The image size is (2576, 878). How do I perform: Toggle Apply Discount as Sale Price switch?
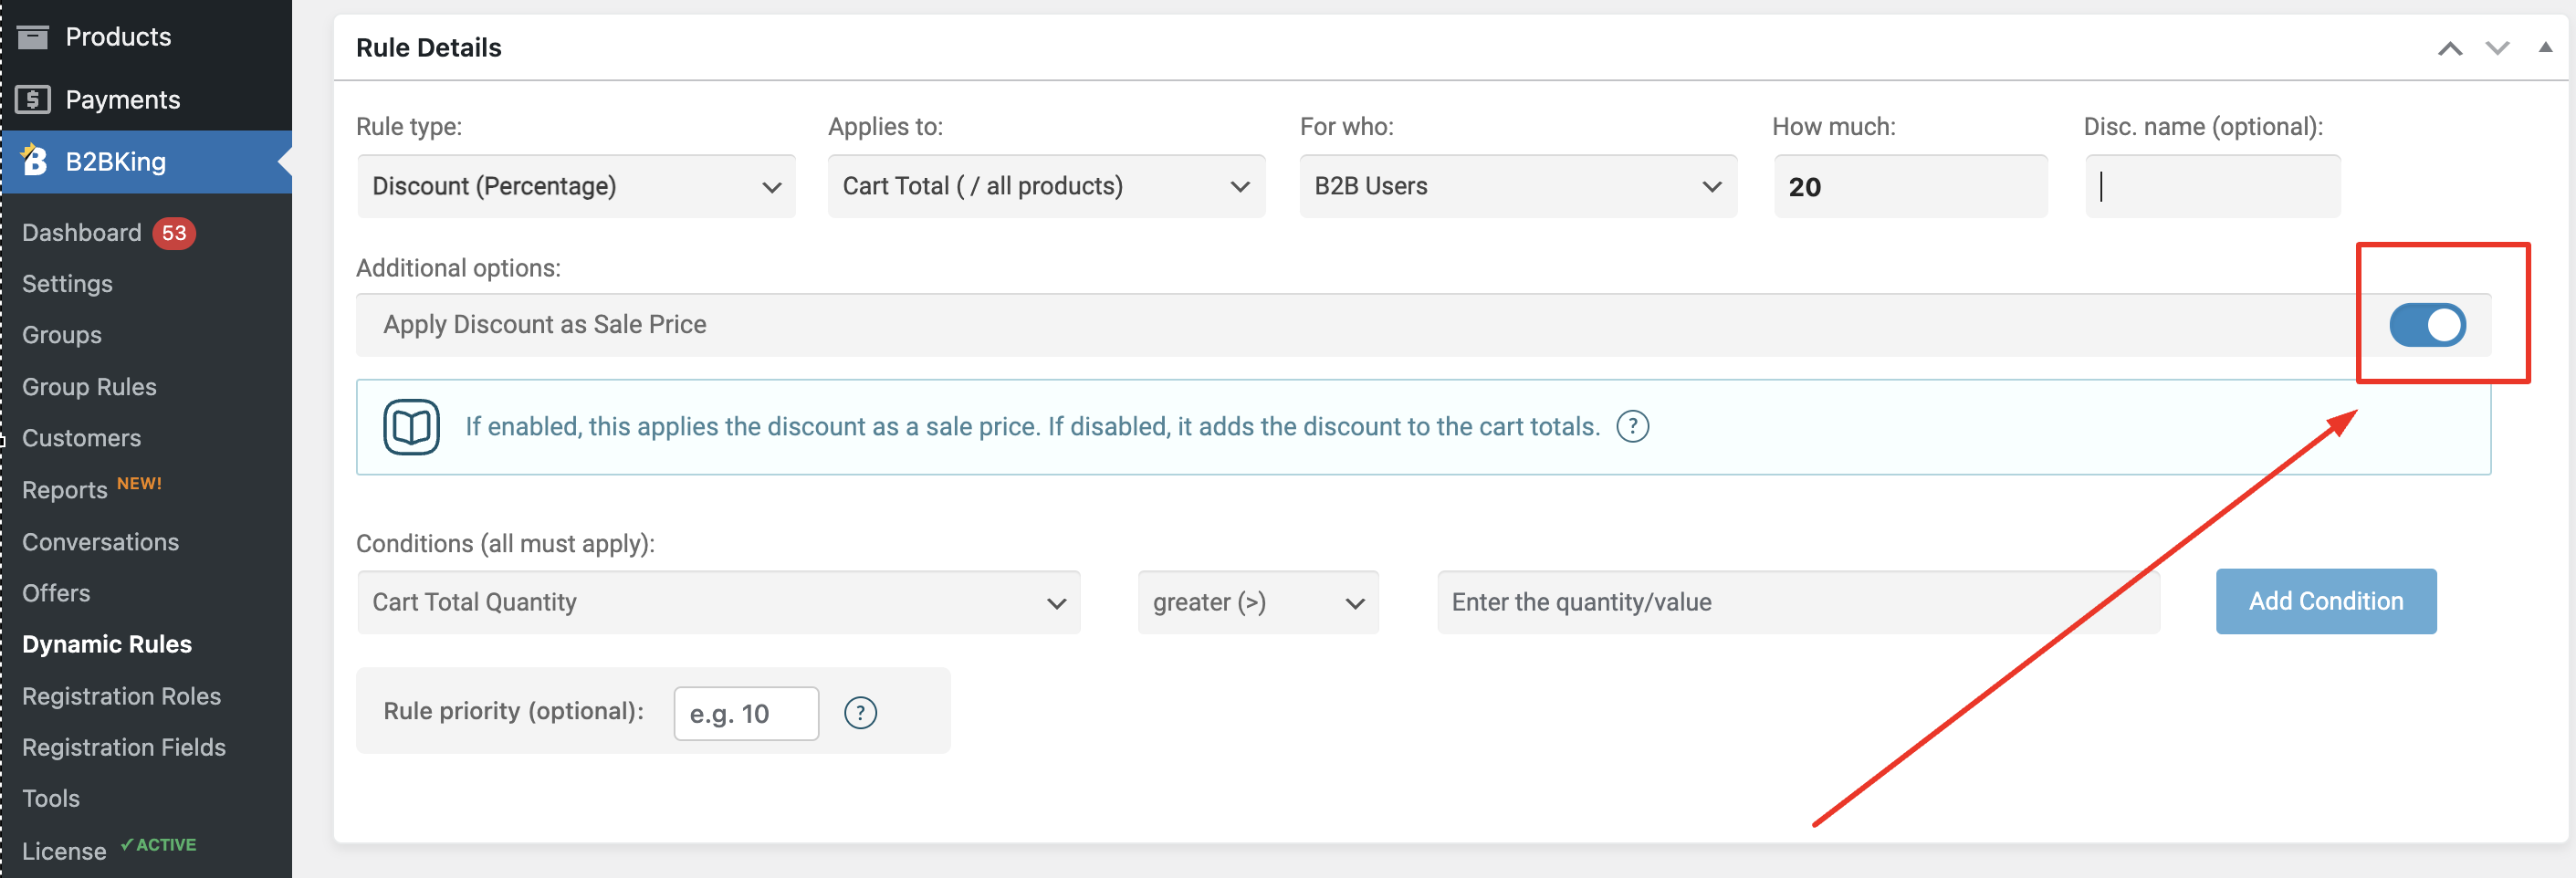point(2427,325)
